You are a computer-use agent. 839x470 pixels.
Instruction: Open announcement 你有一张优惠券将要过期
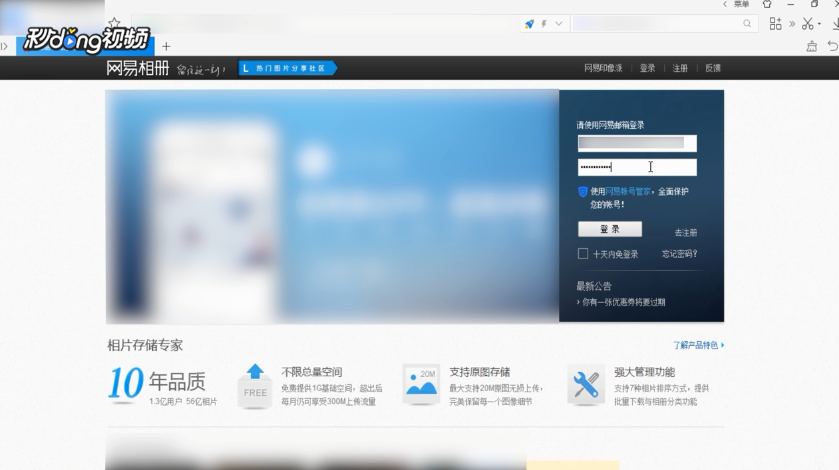(623, 302)
